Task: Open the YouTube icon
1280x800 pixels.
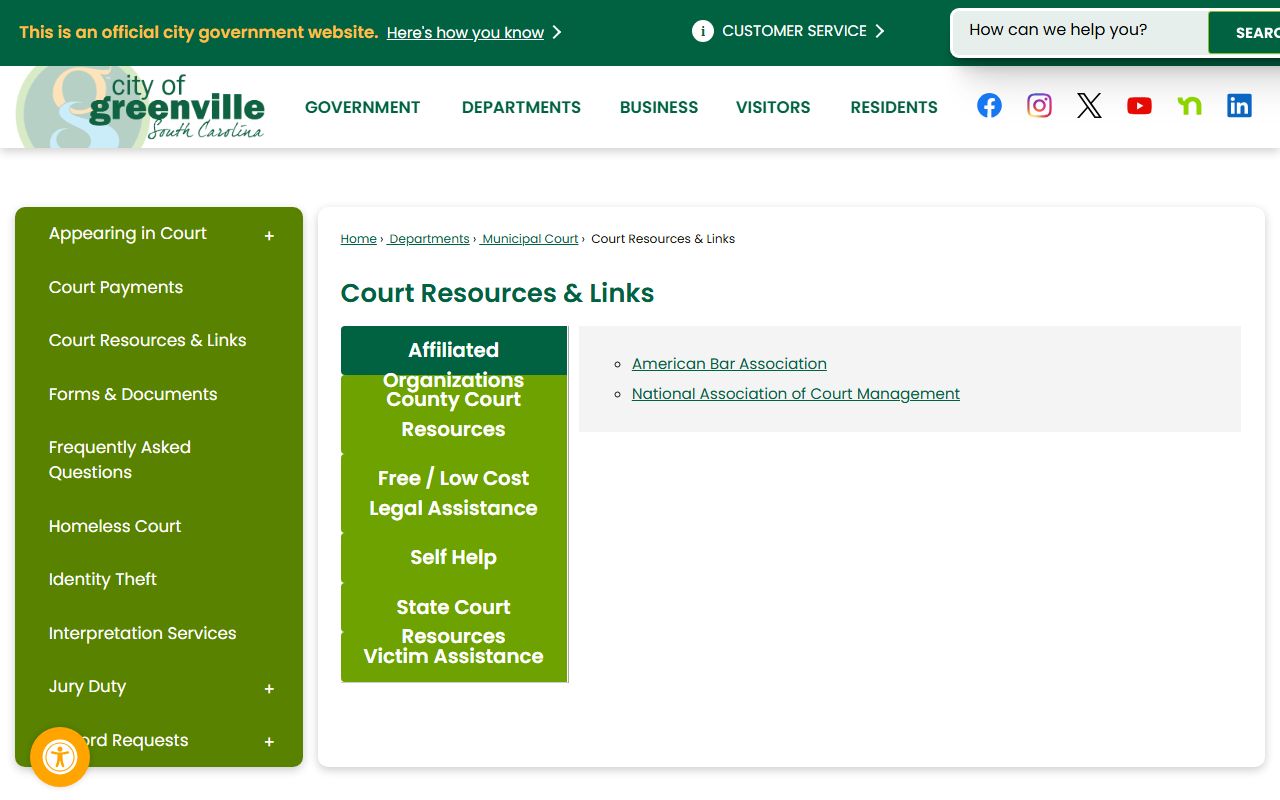Action: (1139, 106)
